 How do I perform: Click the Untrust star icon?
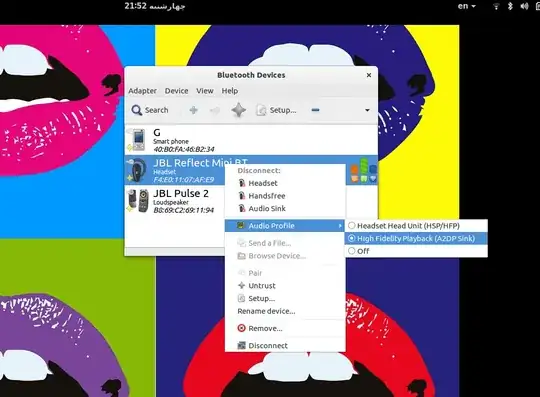pyautogui.click(x=241, y=285)
